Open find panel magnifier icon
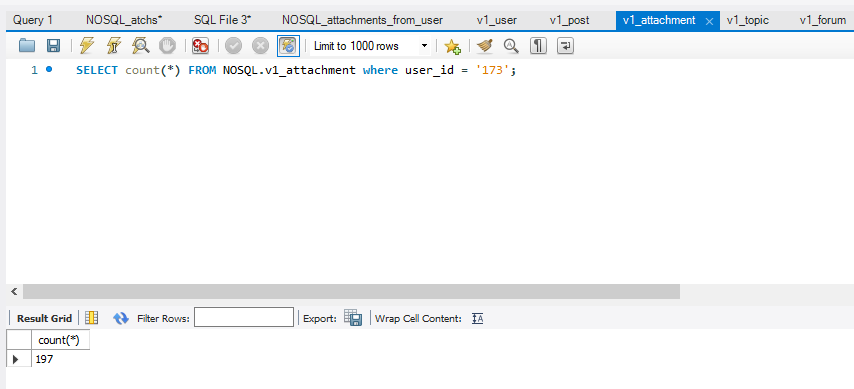 [x=511, y=46]
